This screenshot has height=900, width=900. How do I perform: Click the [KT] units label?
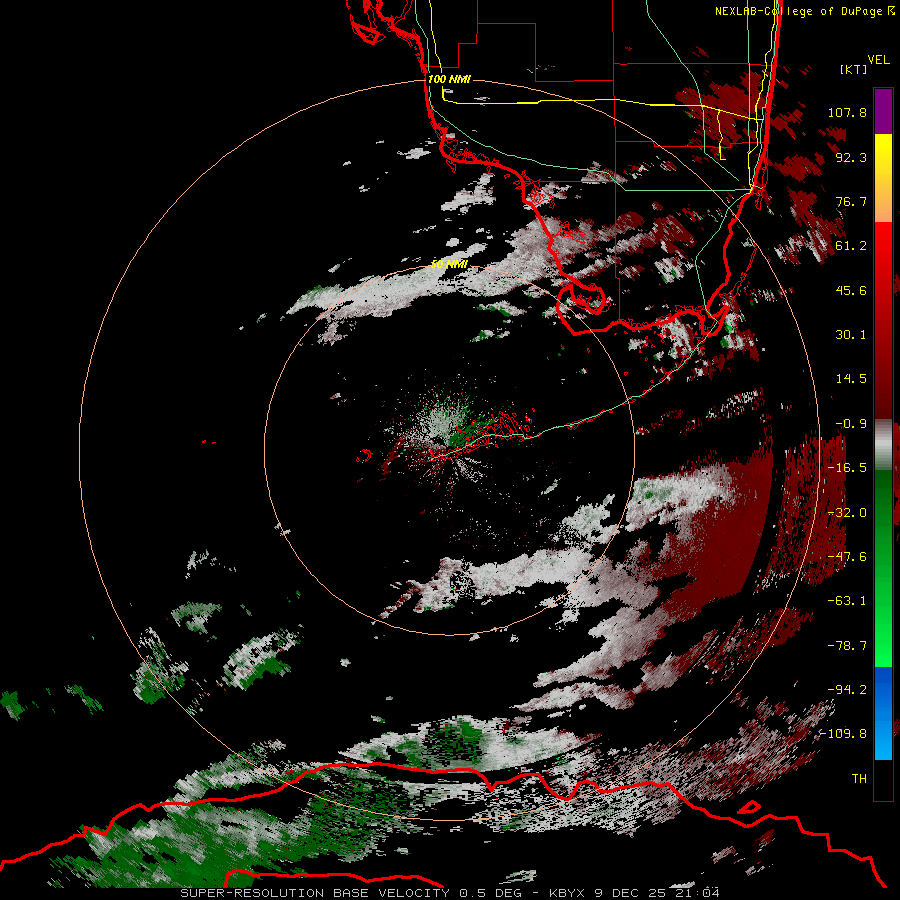coord(854,69)
